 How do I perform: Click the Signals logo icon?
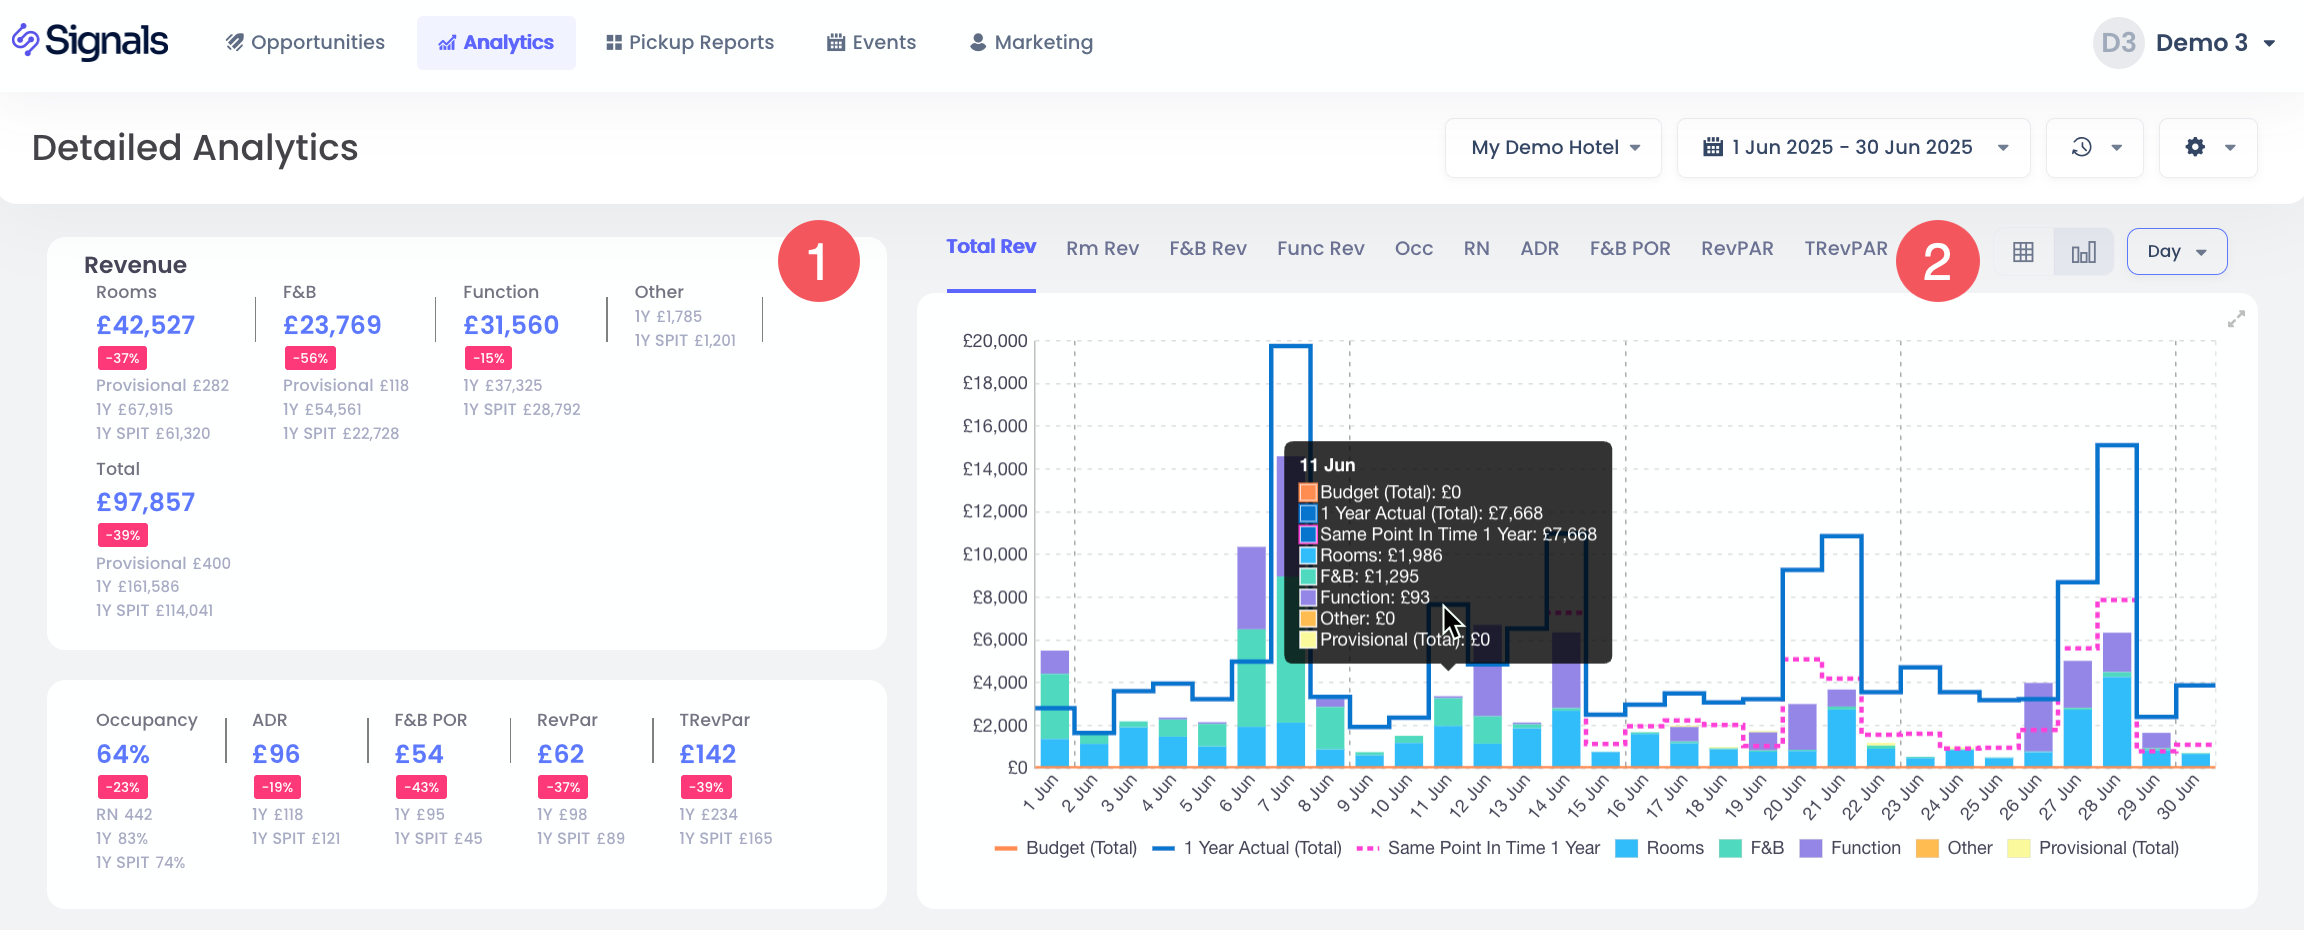point(26,41)
